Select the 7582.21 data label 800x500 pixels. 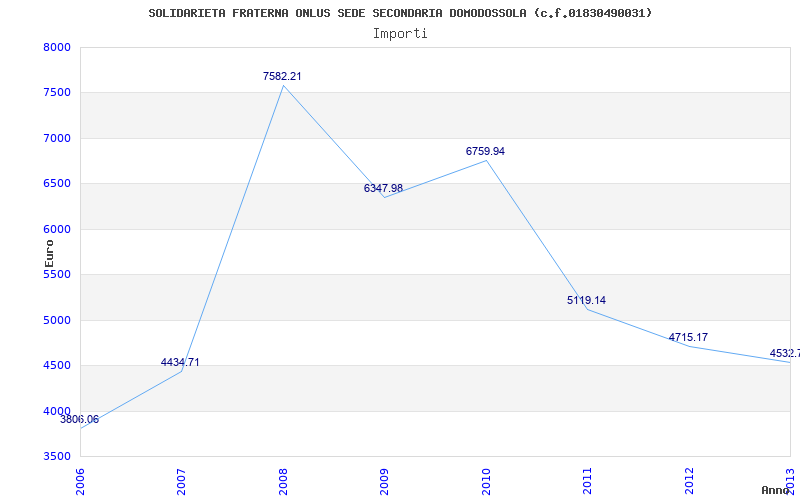[282, 77]
